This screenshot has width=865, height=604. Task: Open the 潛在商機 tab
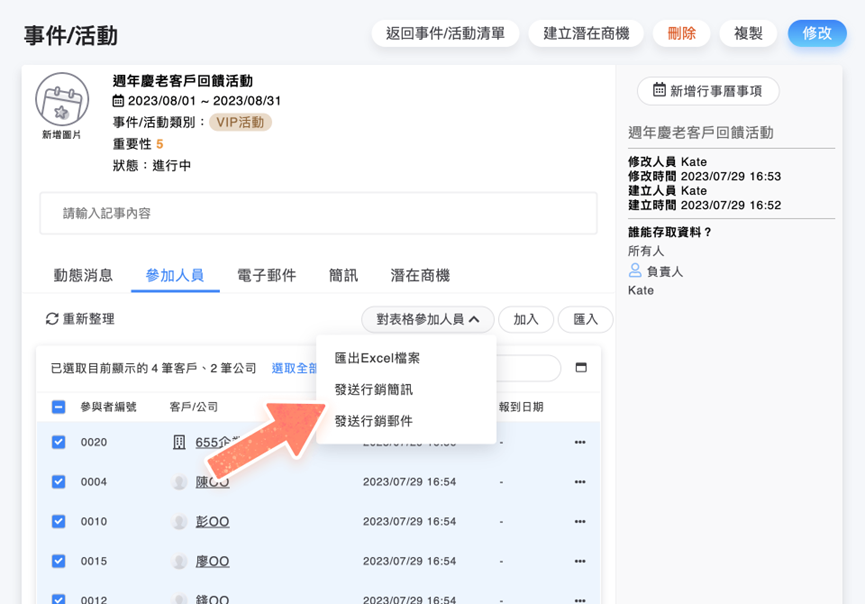click(420, 275)
